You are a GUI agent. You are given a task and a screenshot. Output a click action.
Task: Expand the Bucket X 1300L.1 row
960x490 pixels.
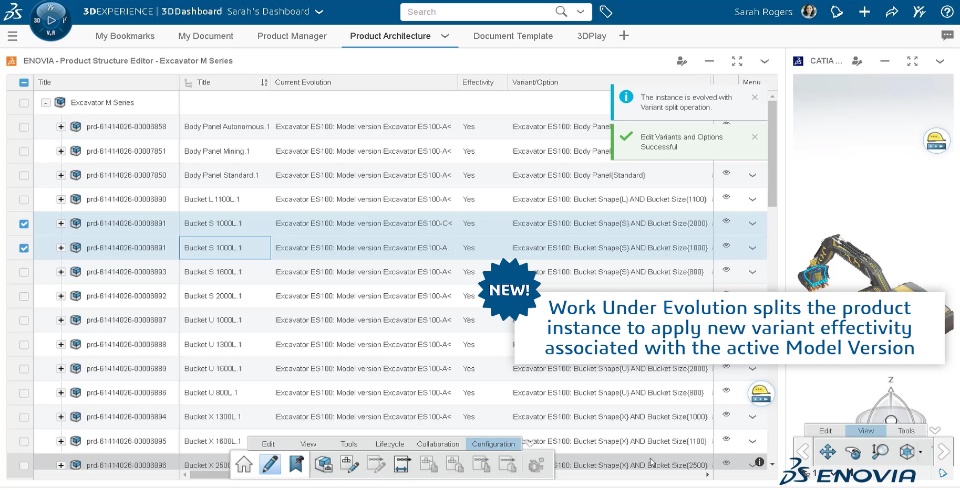(x=61, y=417)
